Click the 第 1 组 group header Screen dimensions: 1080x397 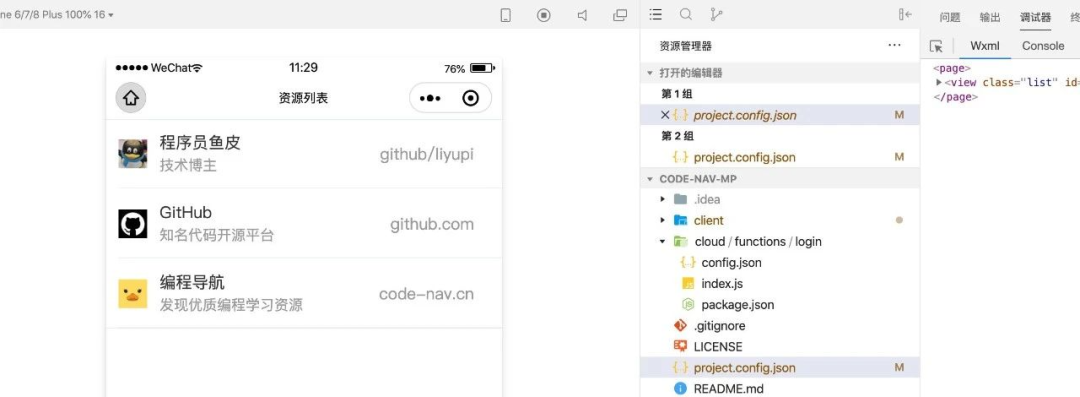point(677,94)
